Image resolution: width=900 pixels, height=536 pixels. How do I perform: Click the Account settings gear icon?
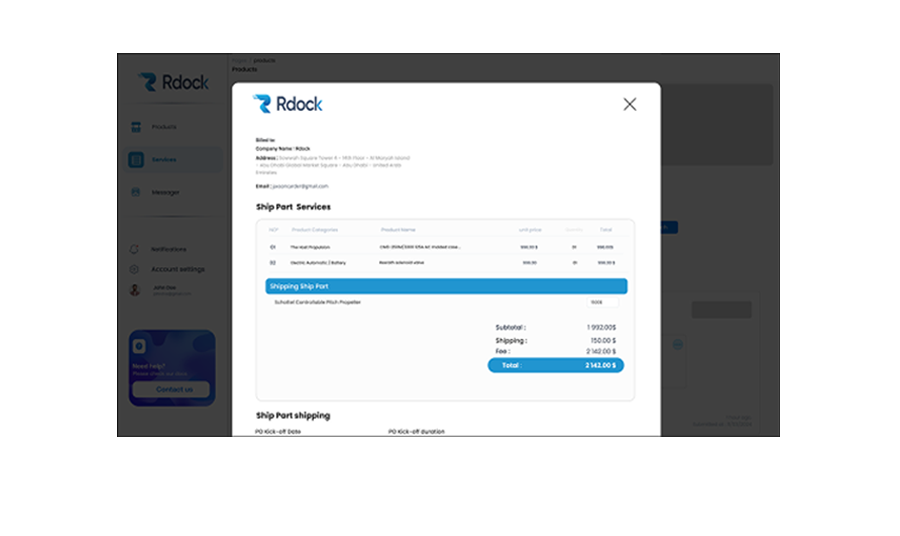[x=135, y=269]
